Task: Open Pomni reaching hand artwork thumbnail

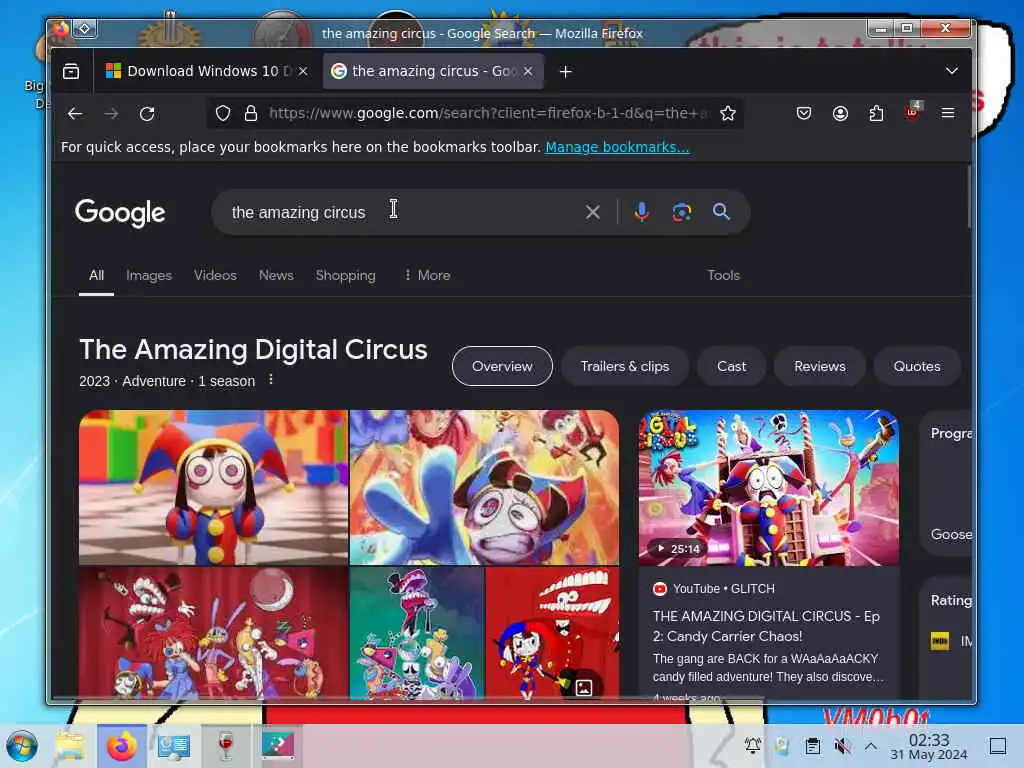Action: (x=484, y=487)
